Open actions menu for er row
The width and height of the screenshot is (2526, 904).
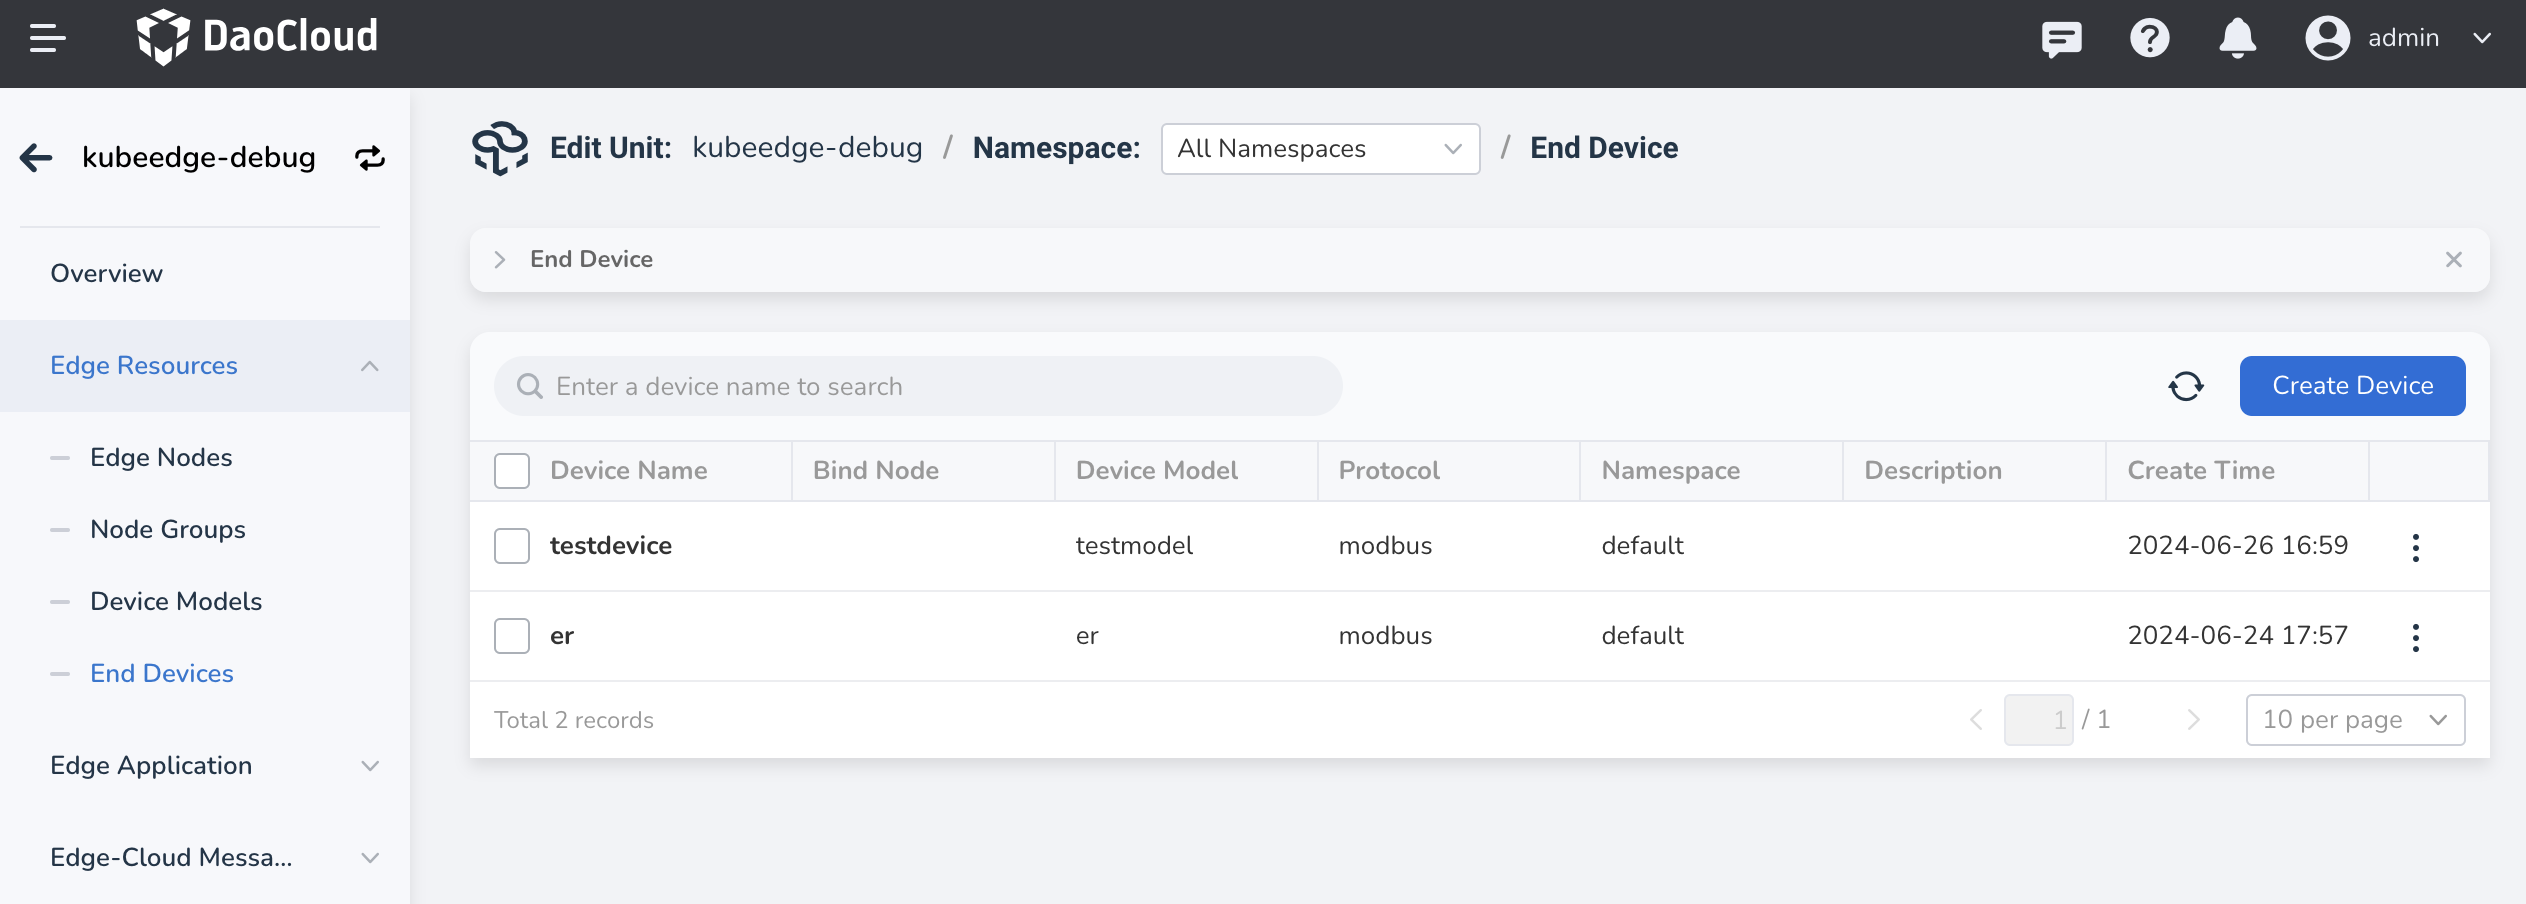coord(2415,637)
